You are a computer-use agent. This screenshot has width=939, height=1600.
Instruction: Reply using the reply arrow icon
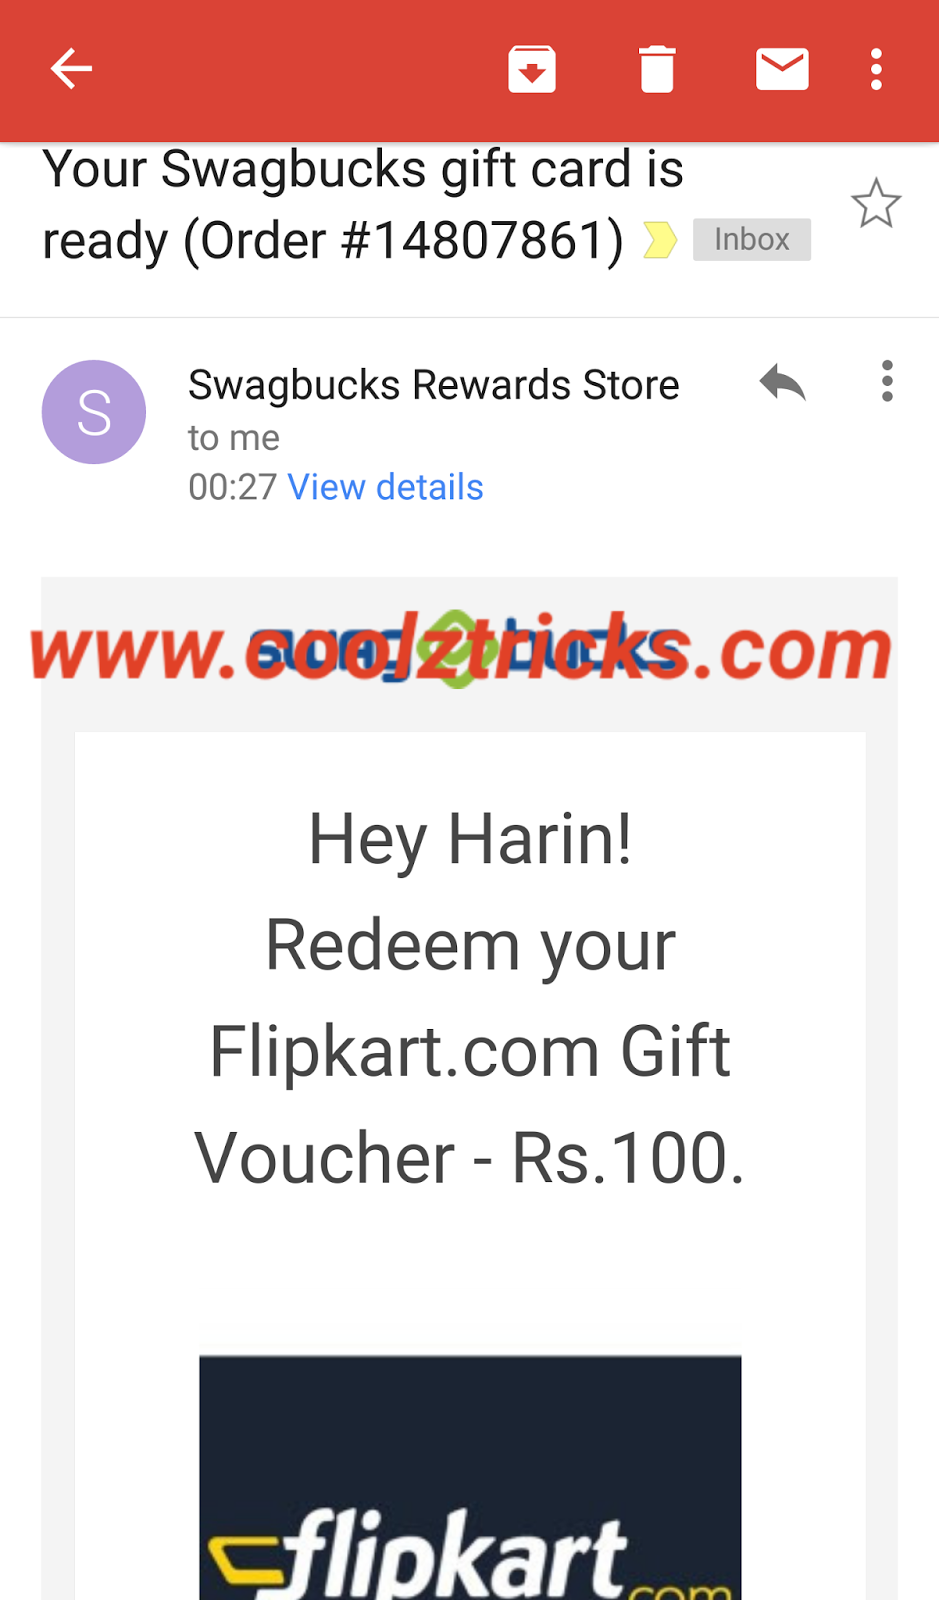[782, 382]
